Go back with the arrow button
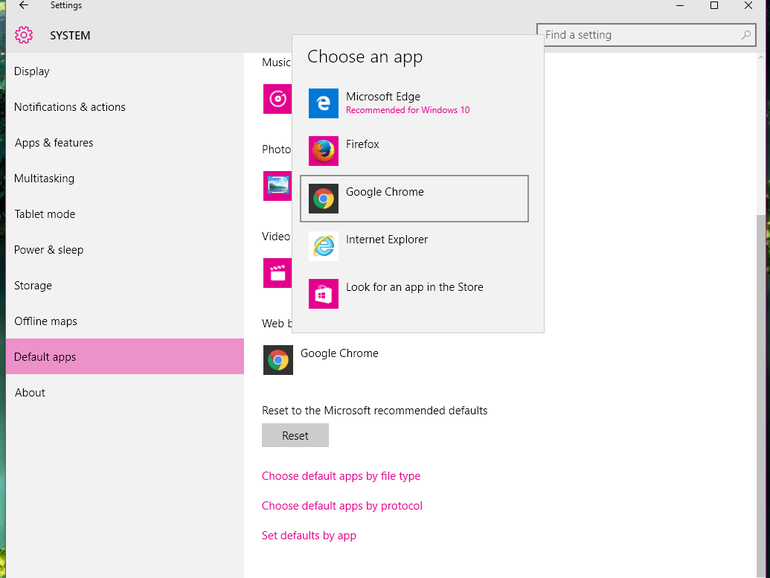 (24, 5)
